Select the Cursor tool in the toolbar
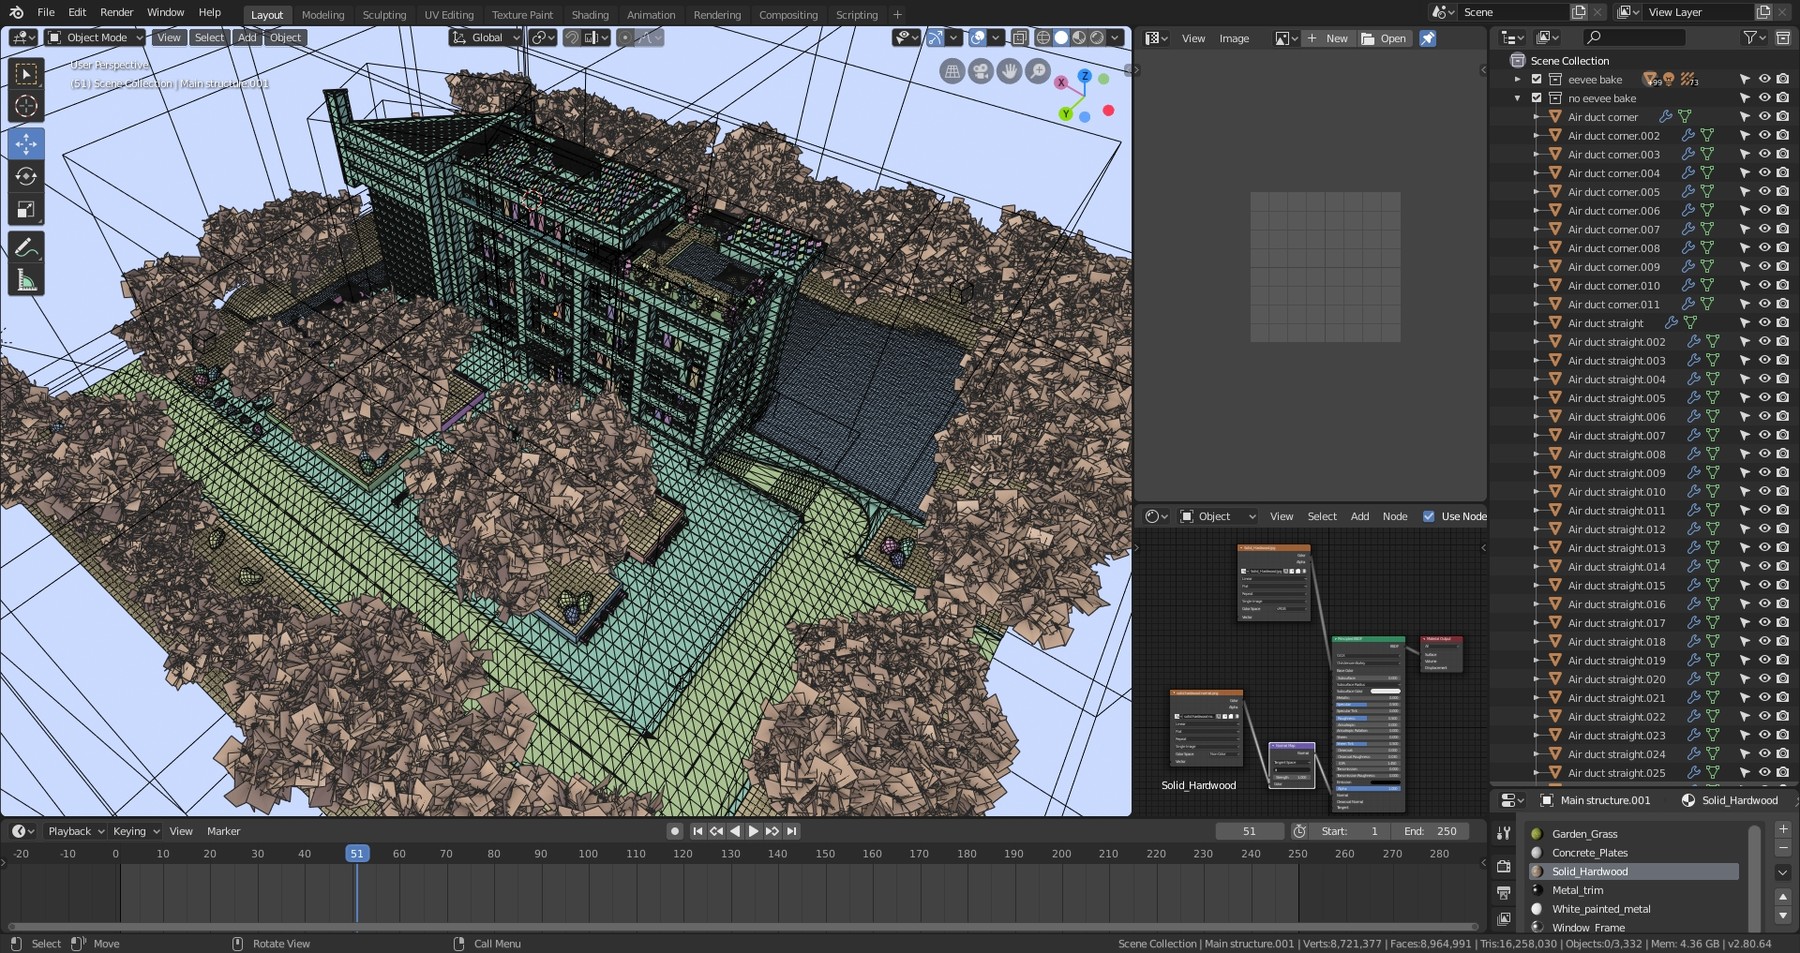1800x953 pixels. [26, 106]
